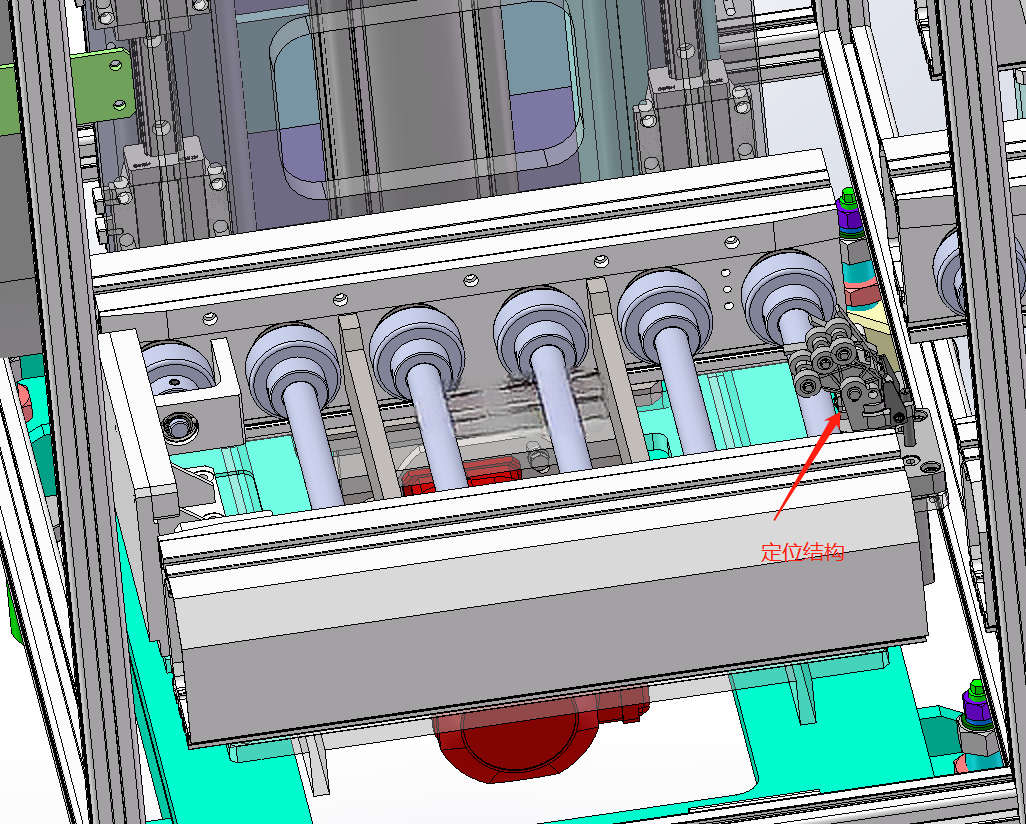
Task: Select the red annotation arrow line
Action: coord(807,465)
